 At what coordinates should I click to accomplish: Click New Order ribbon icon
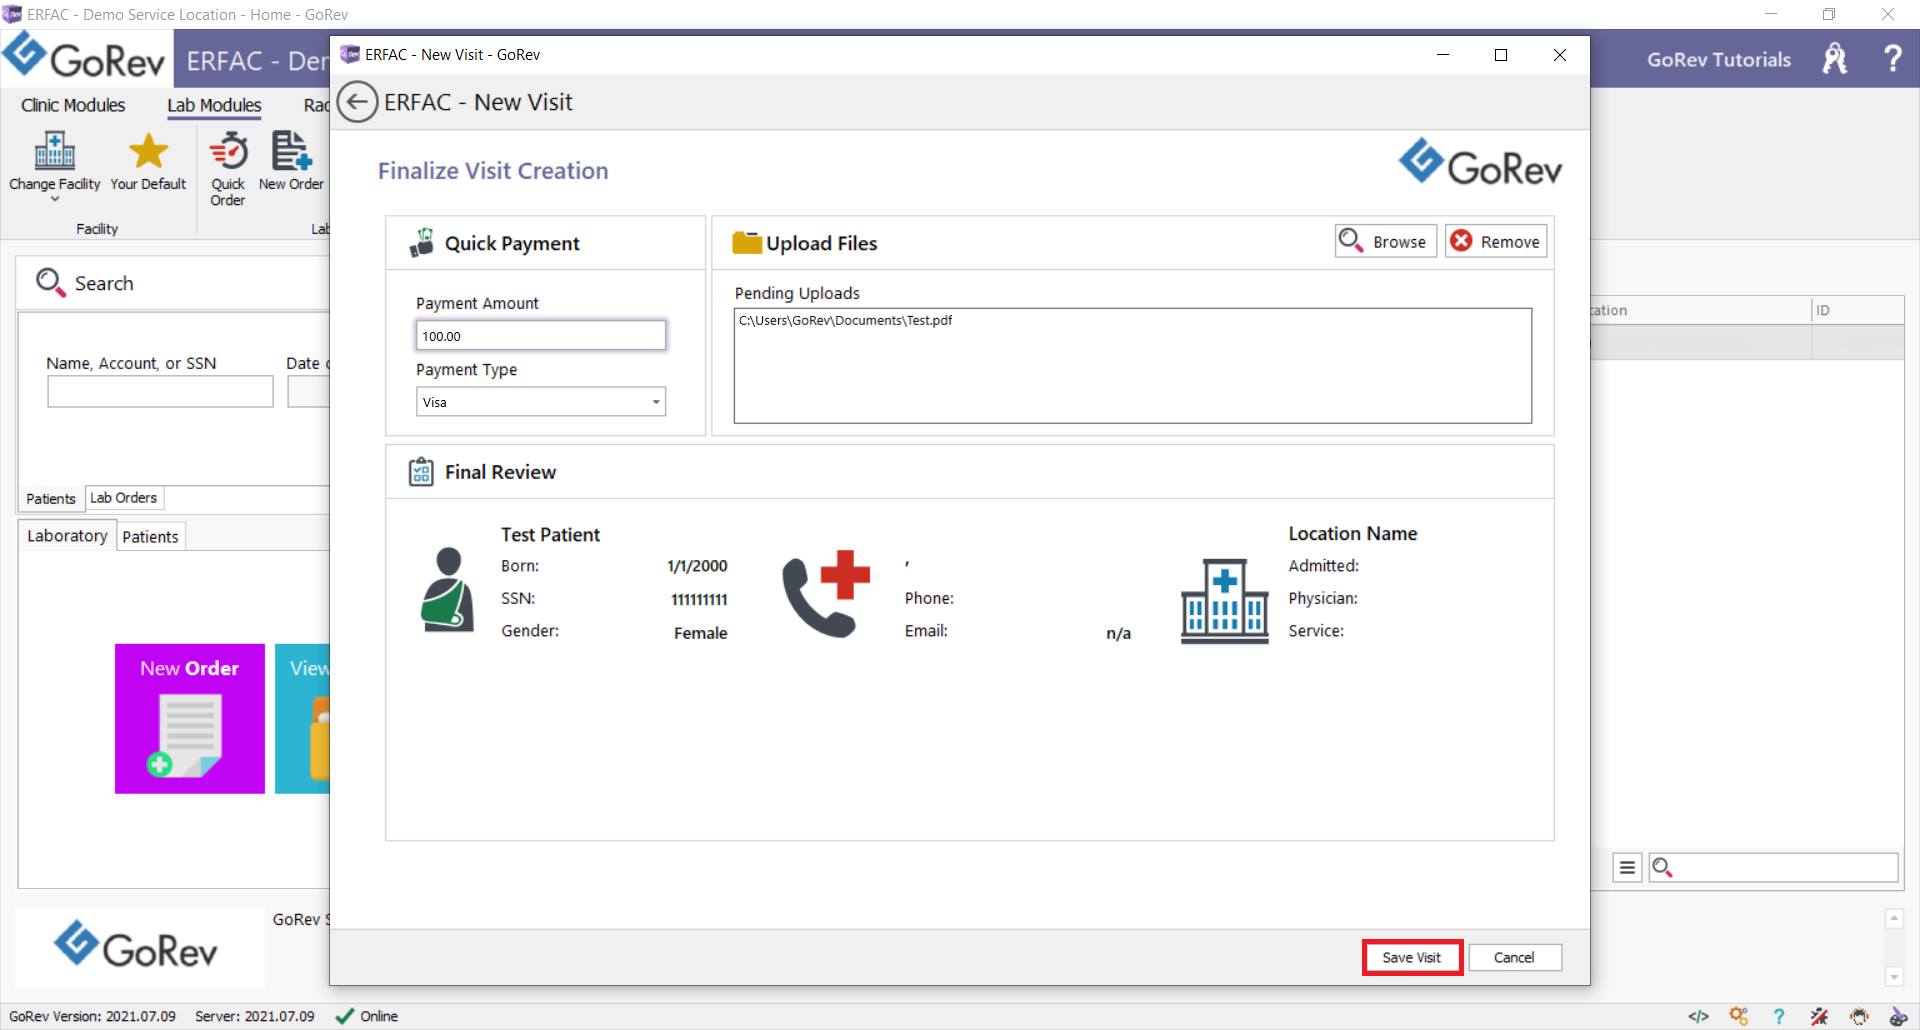tap(291, 160)
